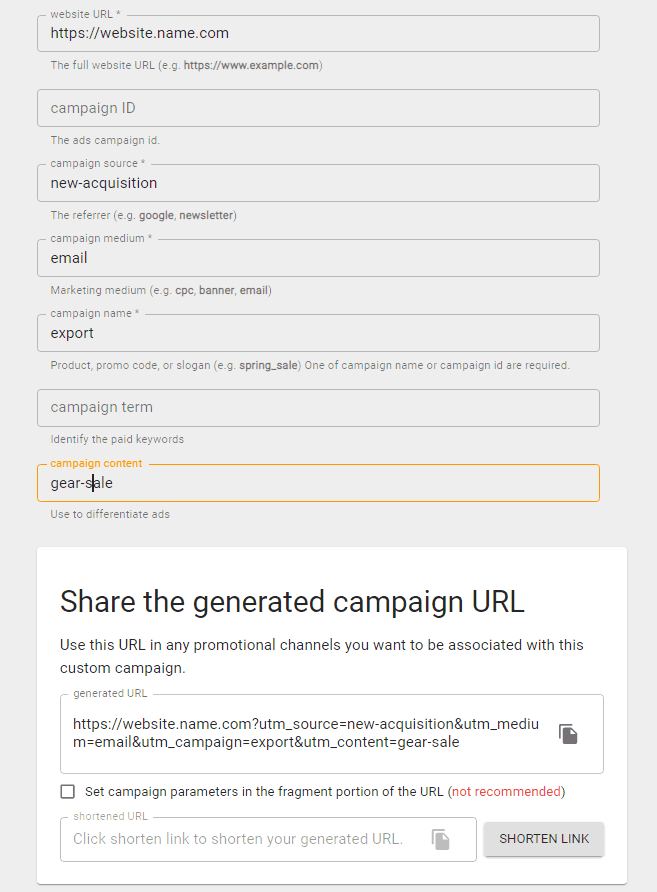
Task: Copy the generated campaign URL
Action: point(568,734)
